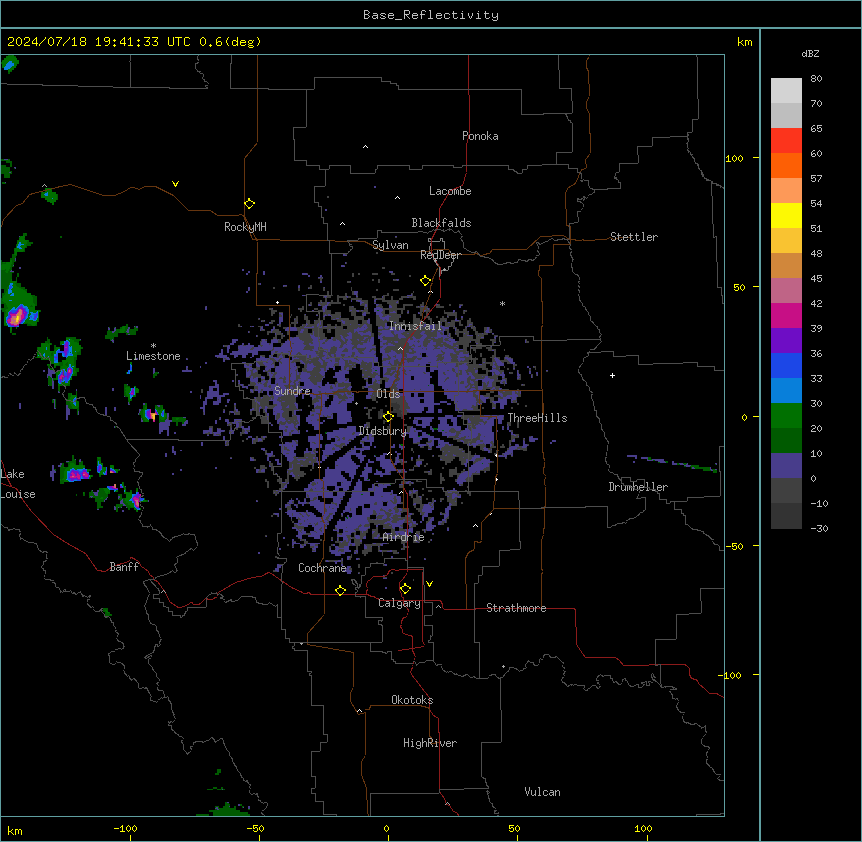Click the Airdrie city label
The image size is (862, 842).
pos(404,537)
